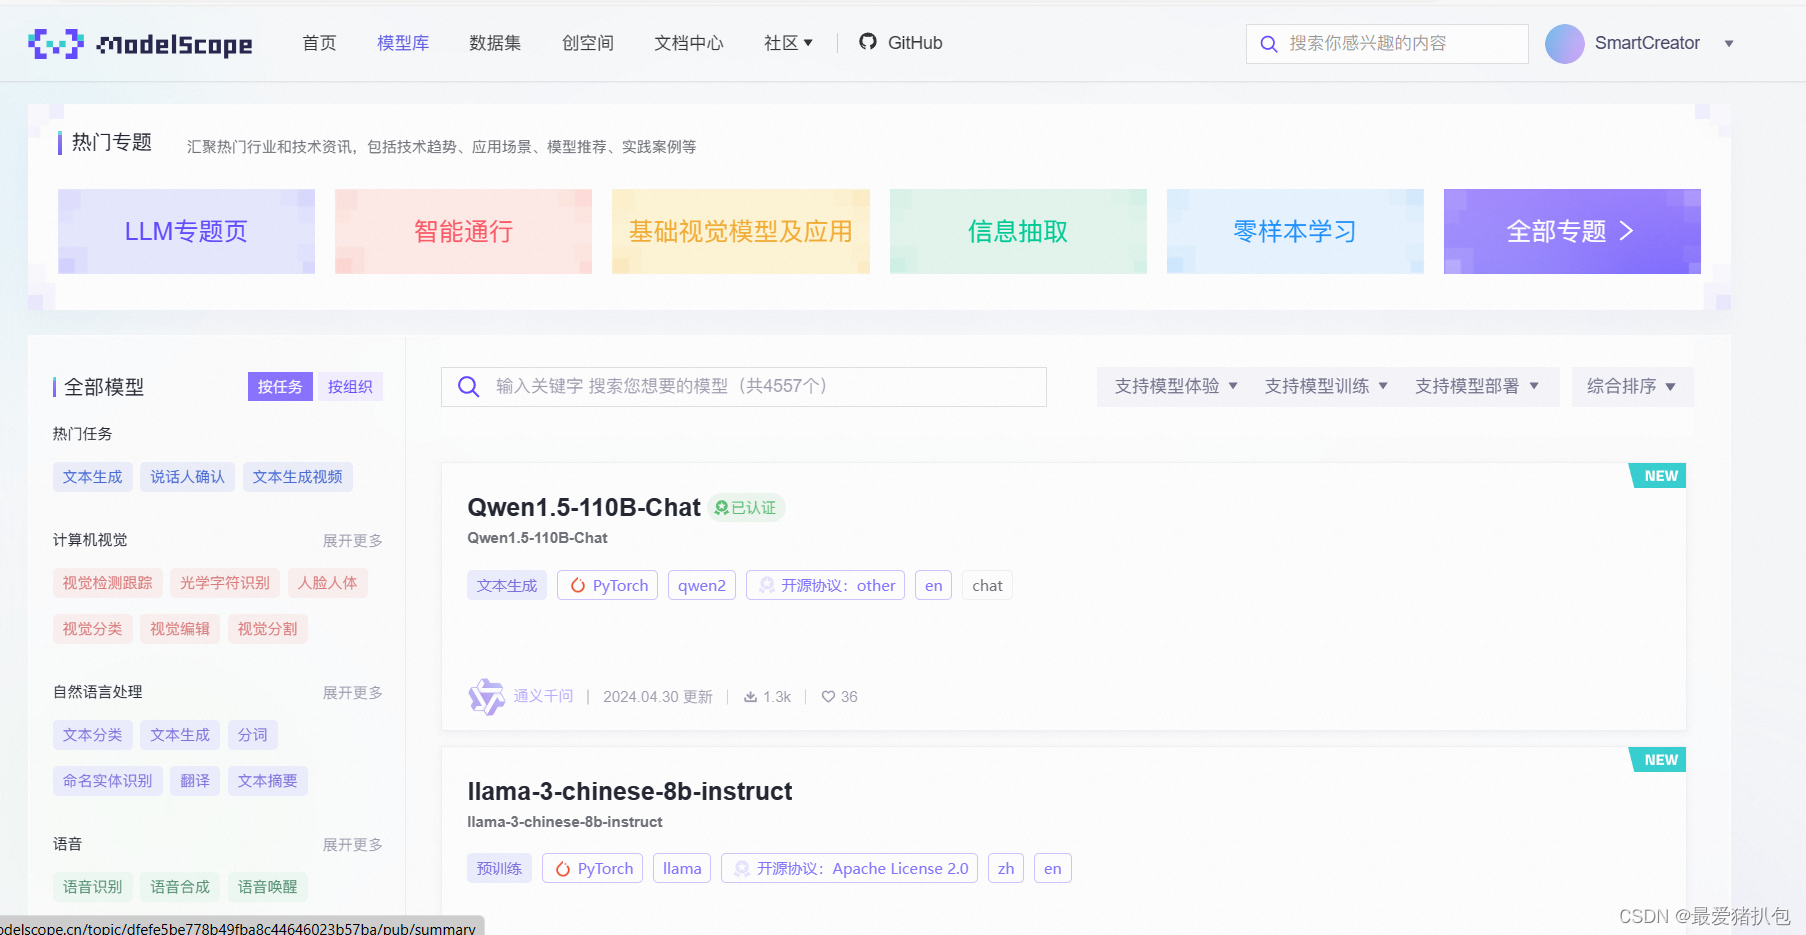Open the llama-3-chinese-8b-instruct model title
This screenshot has width=1806, height=935.
coord(630,792)
